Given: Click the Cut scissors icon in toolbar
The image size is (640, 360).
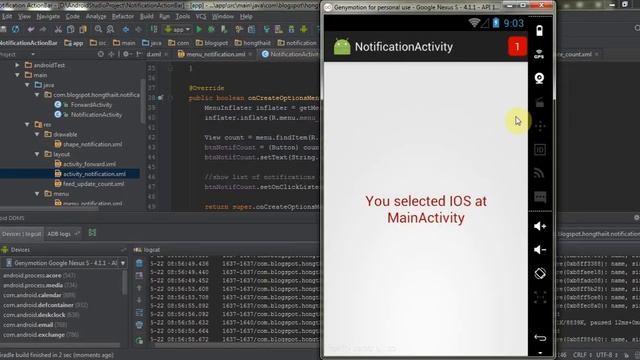Looking at the screenshot, I should pos(58,29).
